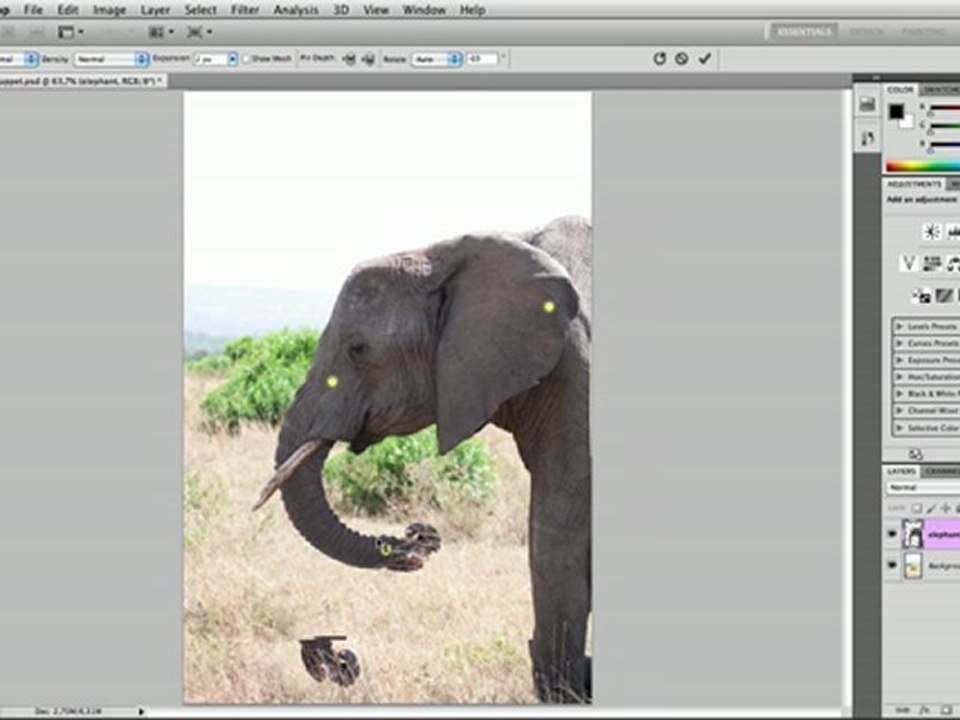Open the Mode dropdown in options bar
960x720 pixels.
point(18,59)
